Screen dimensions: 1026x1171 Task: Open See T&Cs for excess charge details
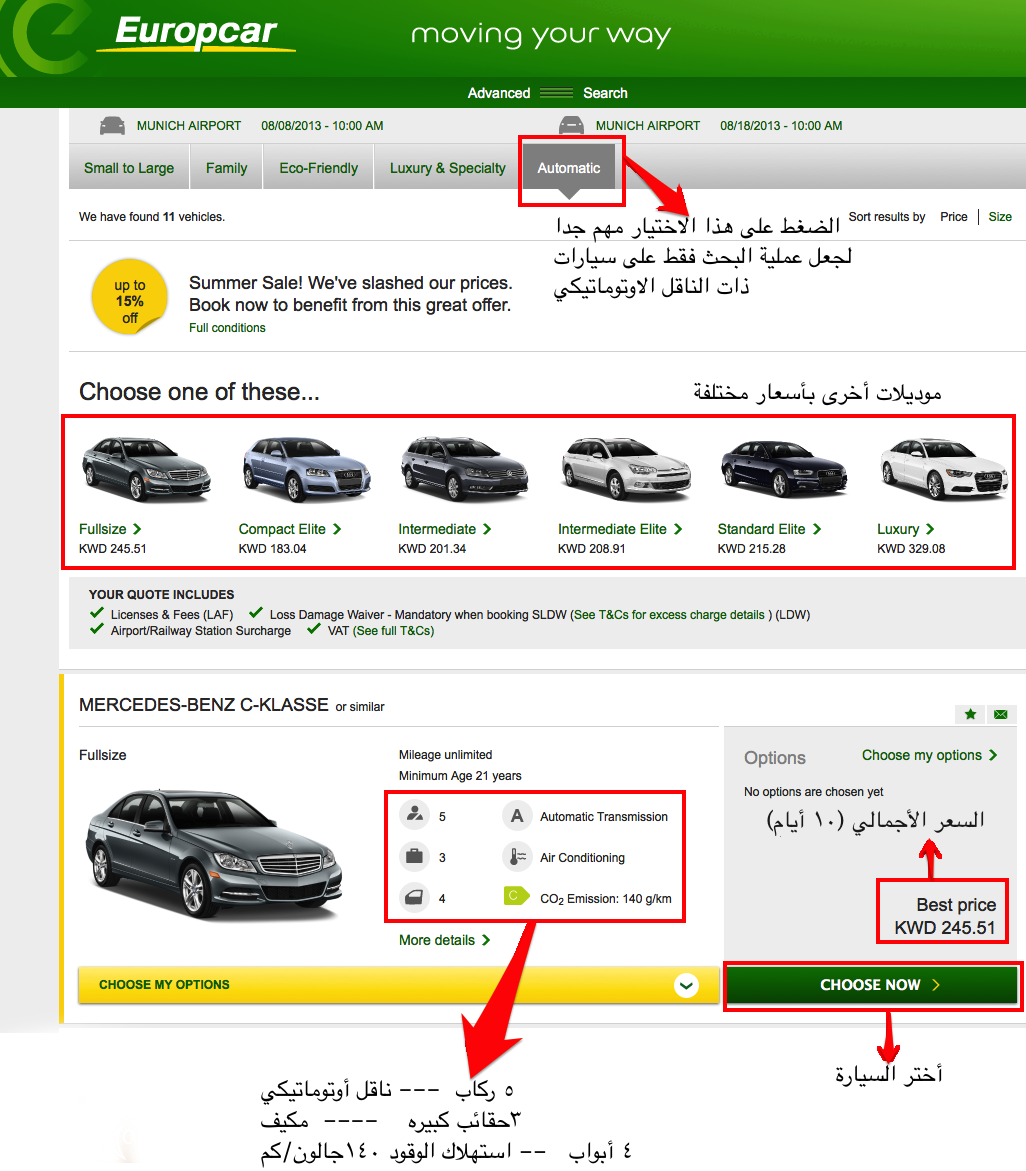pyautogui.click(x=669, y=615)
